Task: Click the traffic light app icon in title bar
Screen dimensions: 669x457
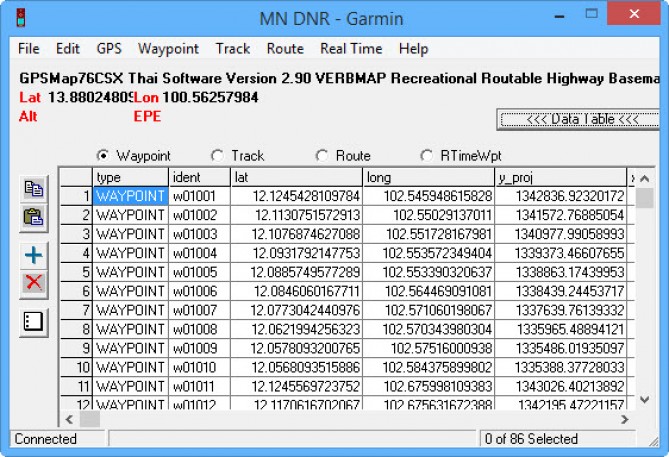Action: (x=21, y=18)
